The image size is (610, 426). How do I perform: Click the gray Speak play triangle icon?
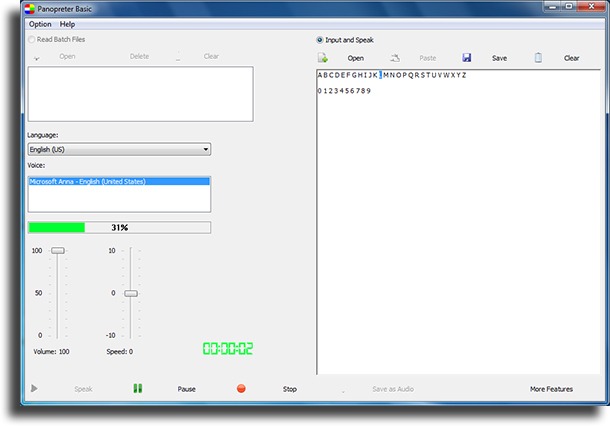34,388
